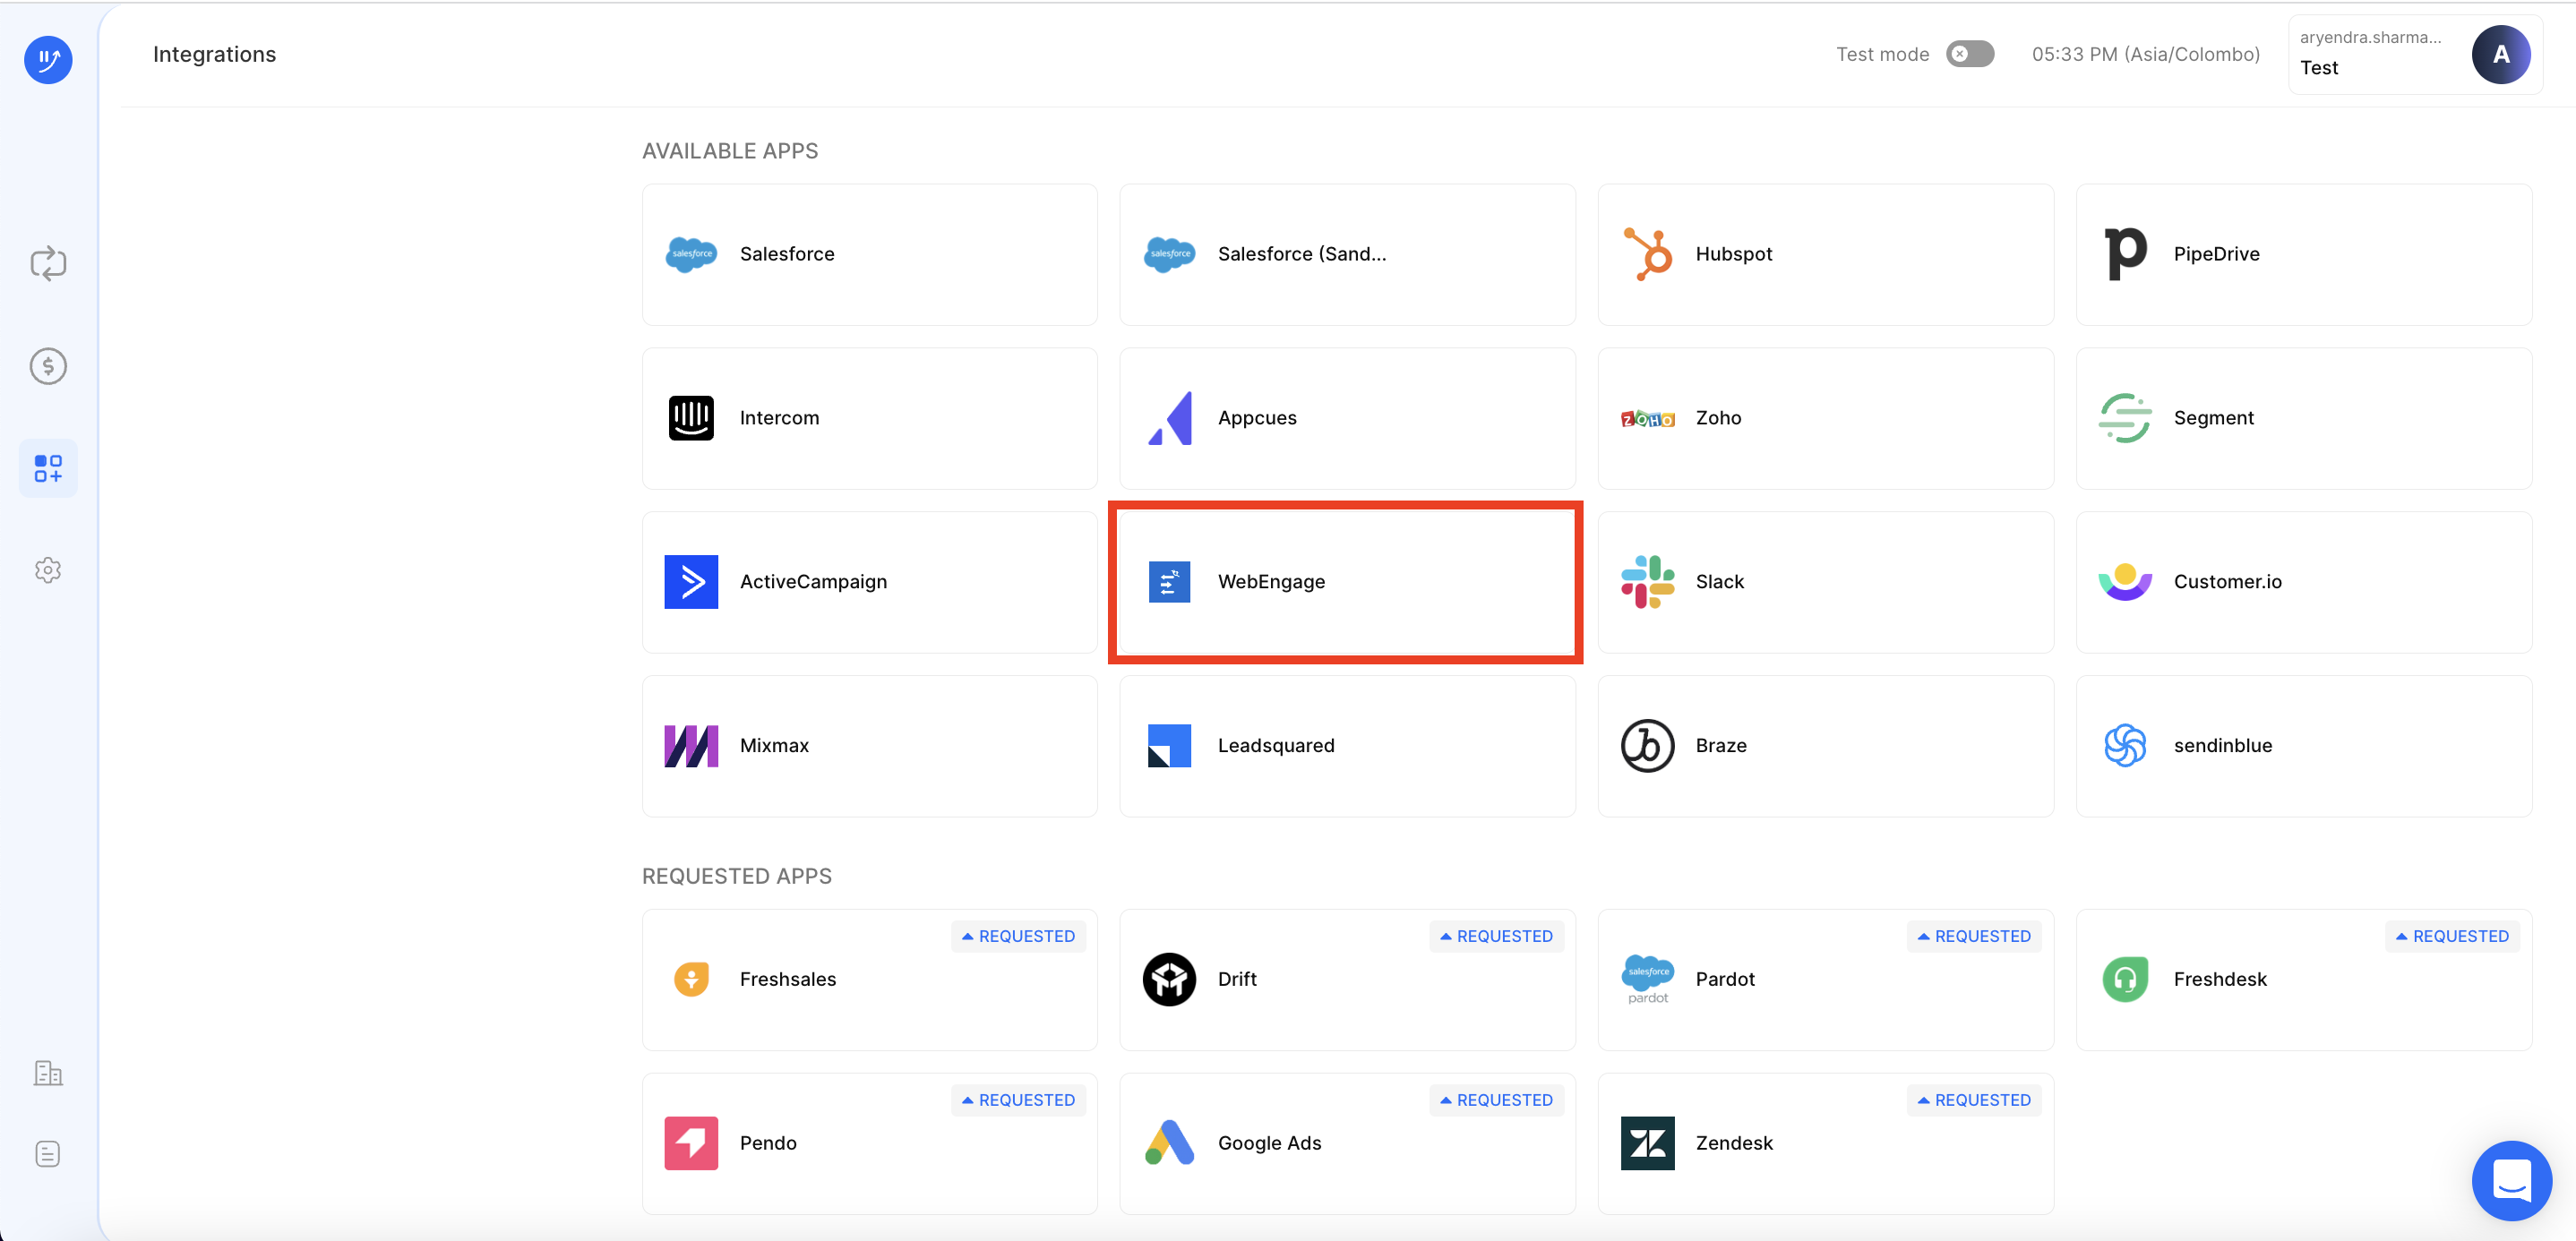Select the Hubspot integration card
The width and height of the screenshot is (2576, 1241).
click(x=1825, y=254)
